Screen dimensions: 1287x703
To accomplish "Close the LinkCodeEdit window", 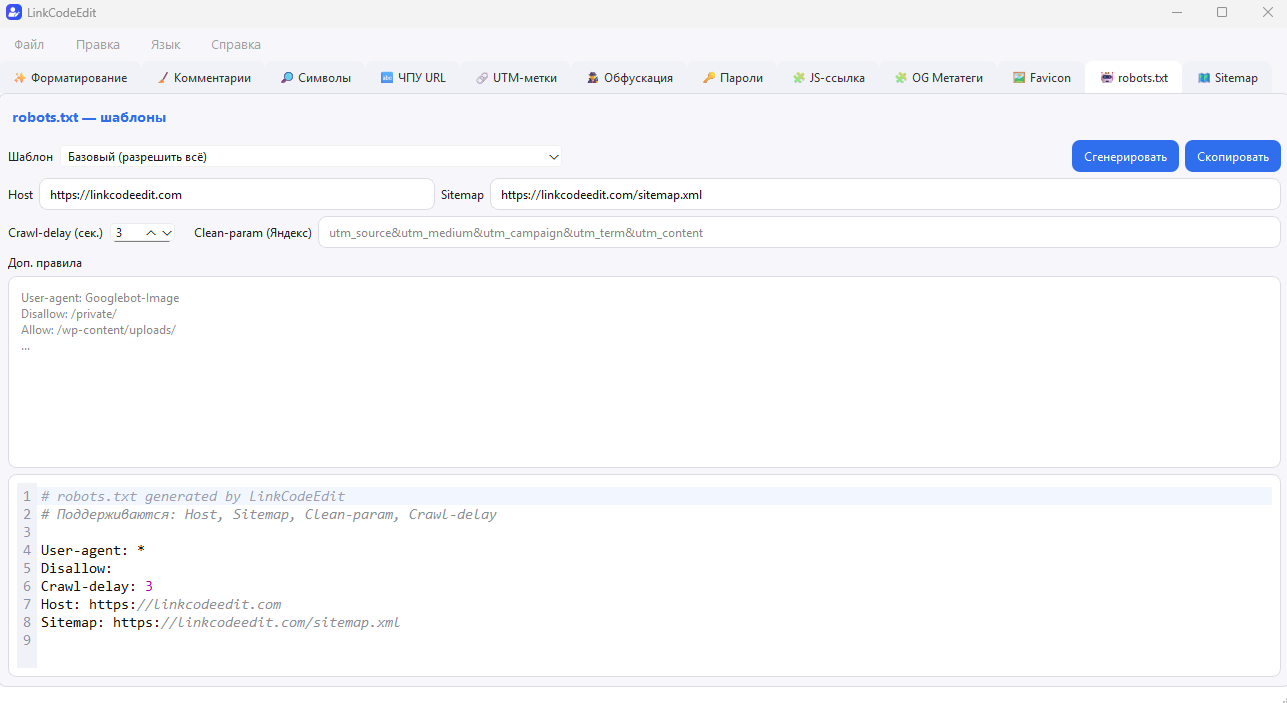I will pos(1266,12).
